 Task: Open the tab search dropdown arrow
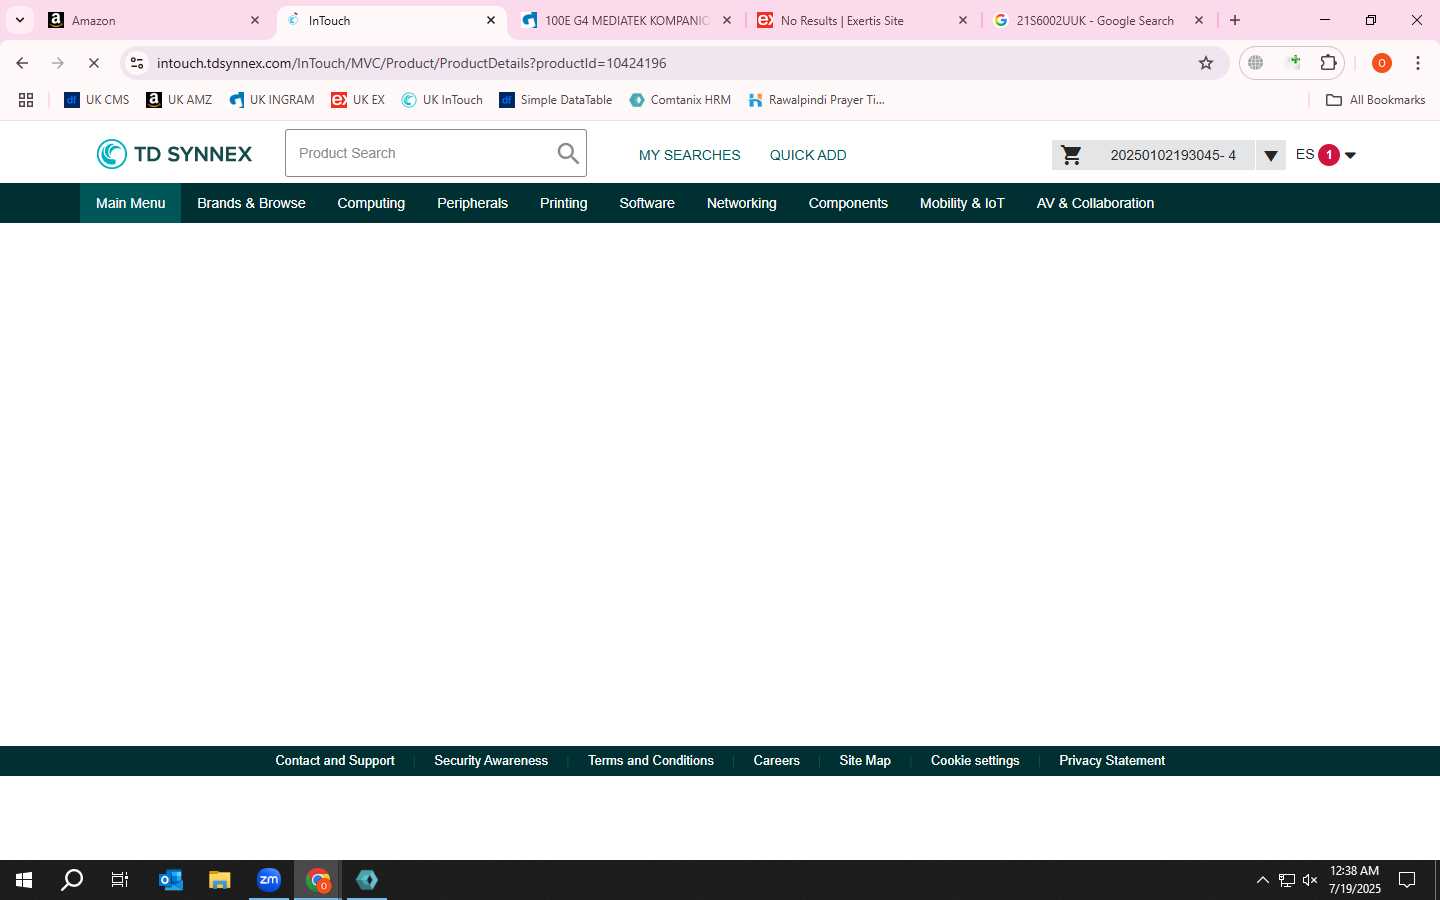coord(19,20)
